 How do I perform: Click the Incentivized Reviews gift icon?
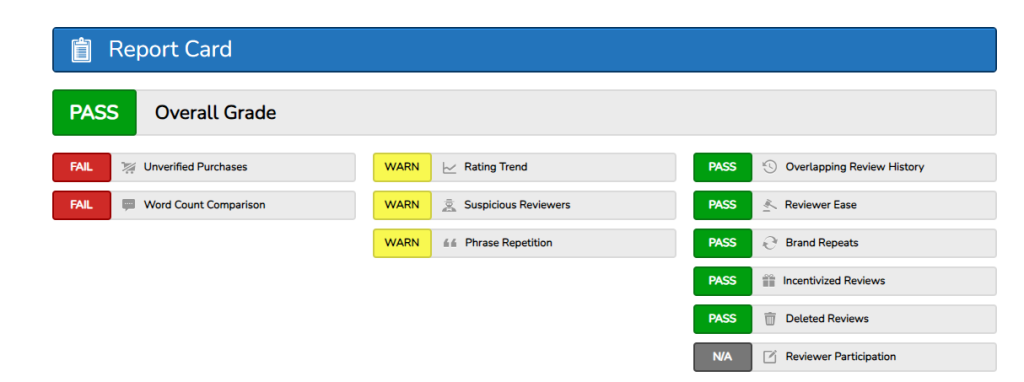pyautogui.click(x=769, y=281)
